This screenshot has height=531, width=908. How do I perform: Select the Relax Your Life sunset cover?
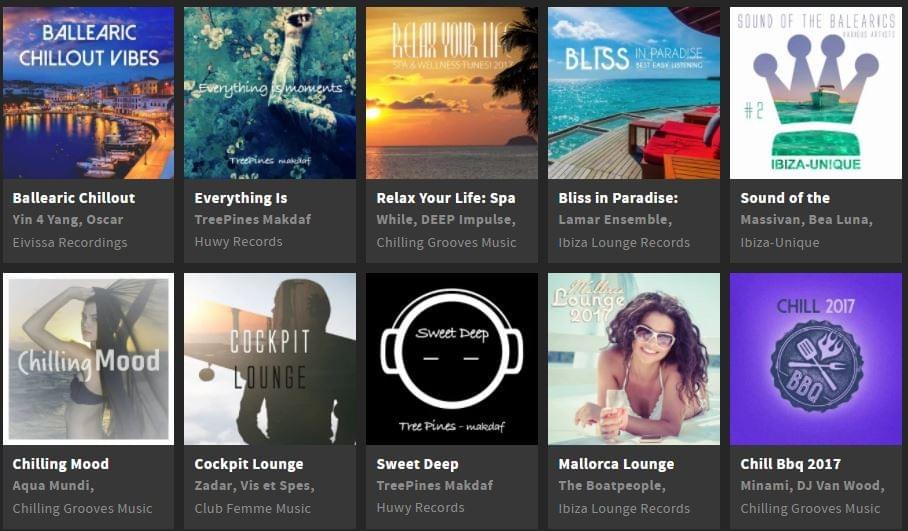(x=452, y=93)
